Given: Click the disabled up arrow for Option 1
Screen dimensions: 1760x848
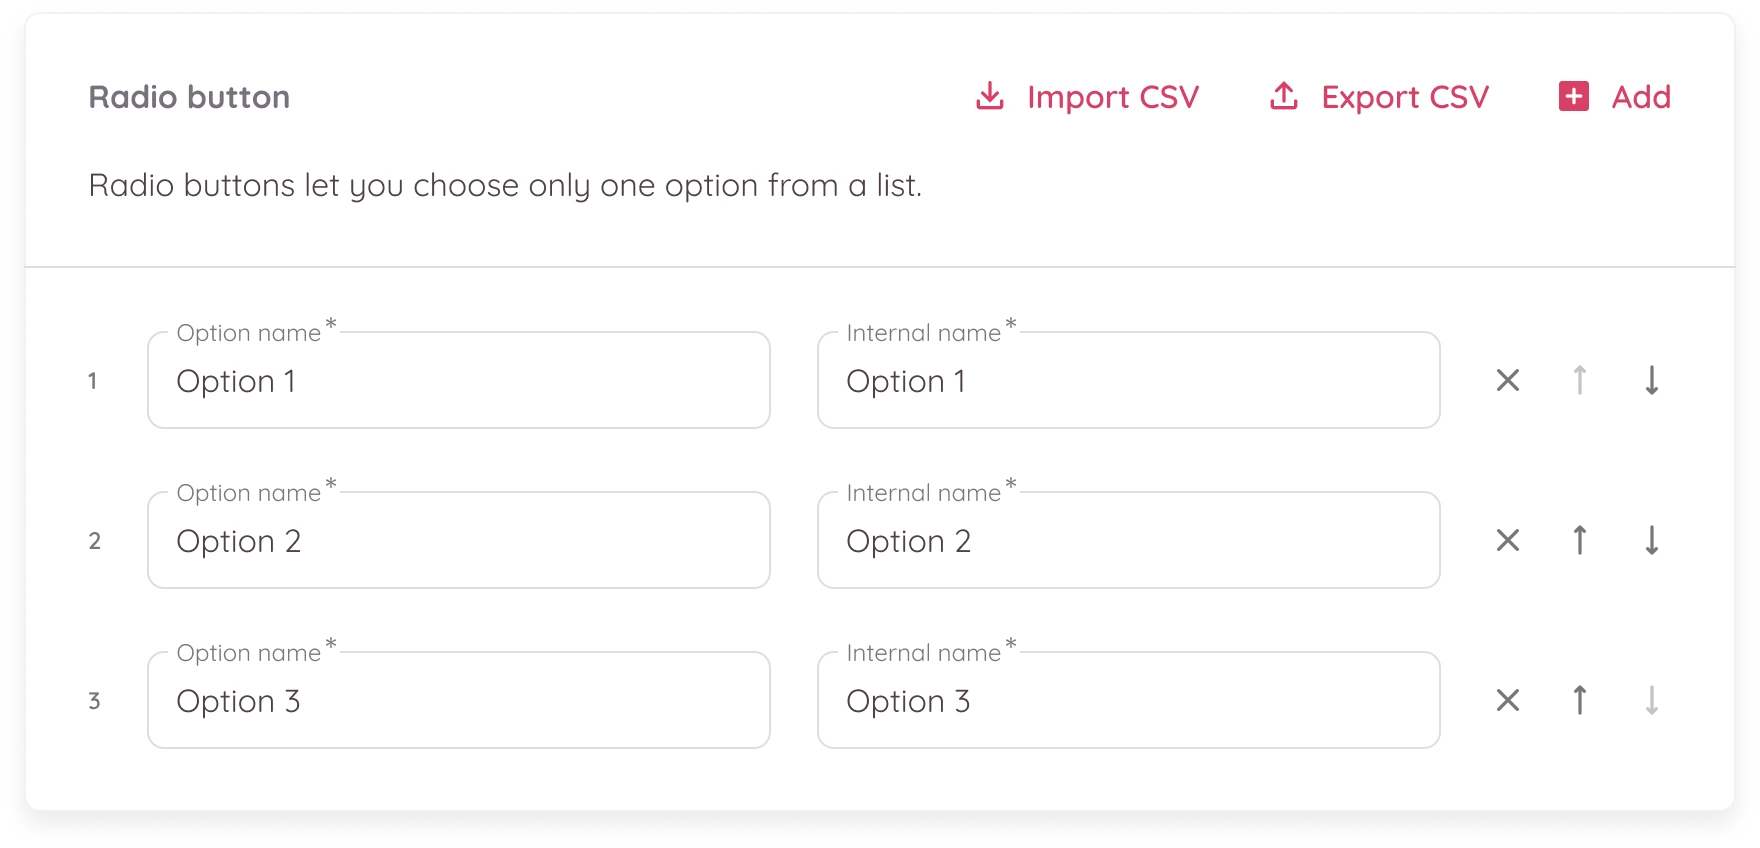Looking at the screenshot, I should tap(1580, 380).
